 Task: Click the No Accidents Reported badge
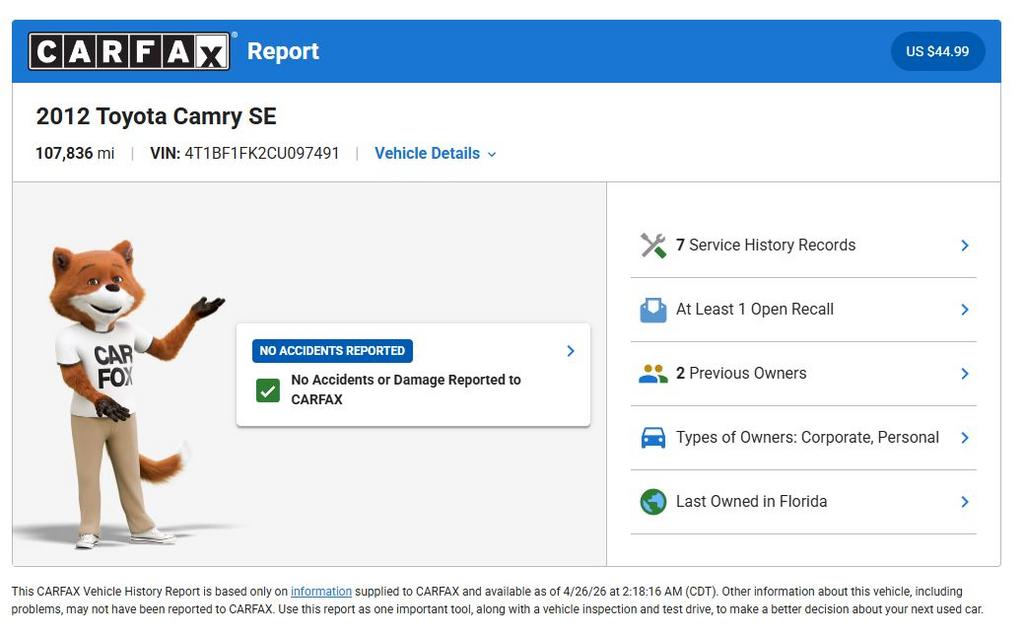click(x=332, y=351)
